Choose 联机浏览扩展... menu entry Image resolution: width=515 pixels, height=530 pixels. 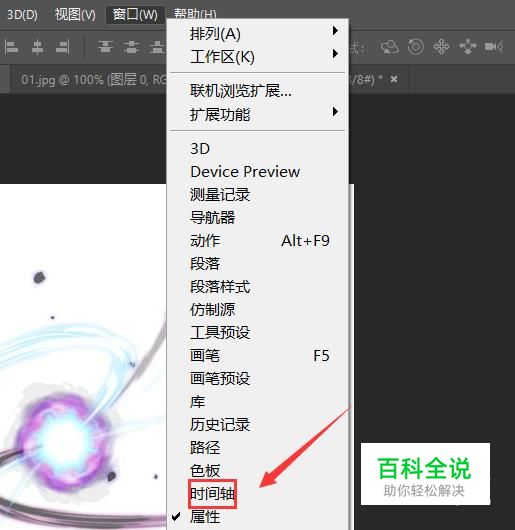coord(259,91)
